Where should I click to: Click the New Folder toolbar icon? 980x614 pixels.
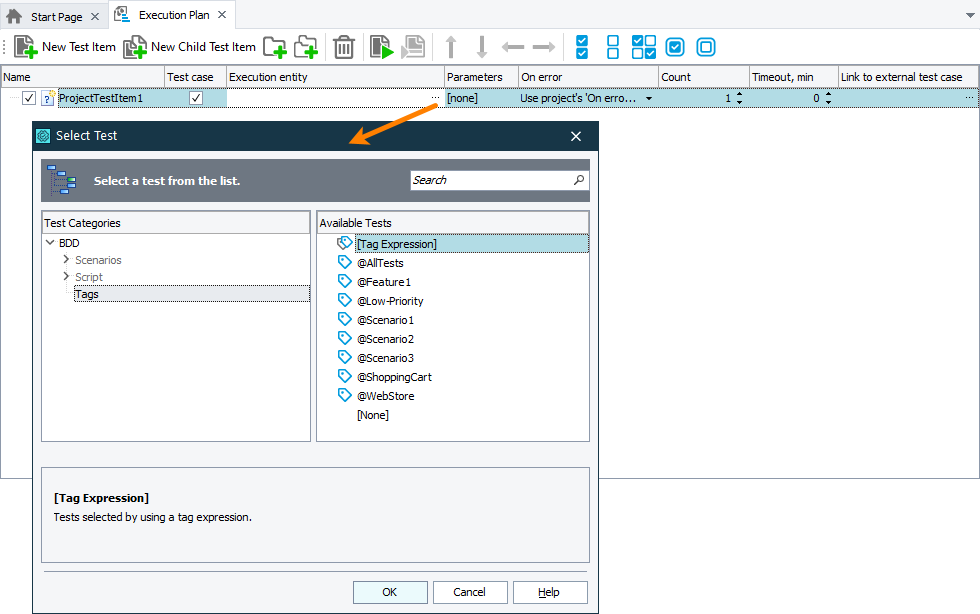[274, 47]
